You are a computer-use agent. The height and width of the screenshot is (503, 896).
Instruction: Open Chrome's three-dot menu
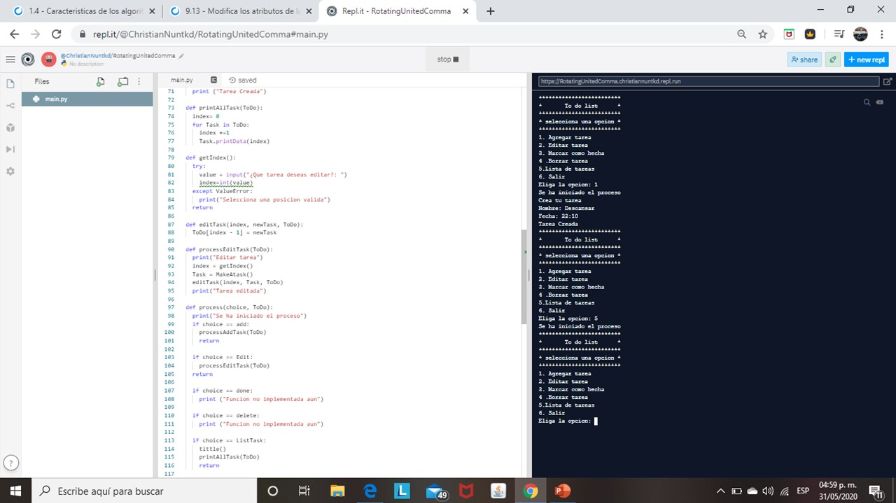point(883,34)
